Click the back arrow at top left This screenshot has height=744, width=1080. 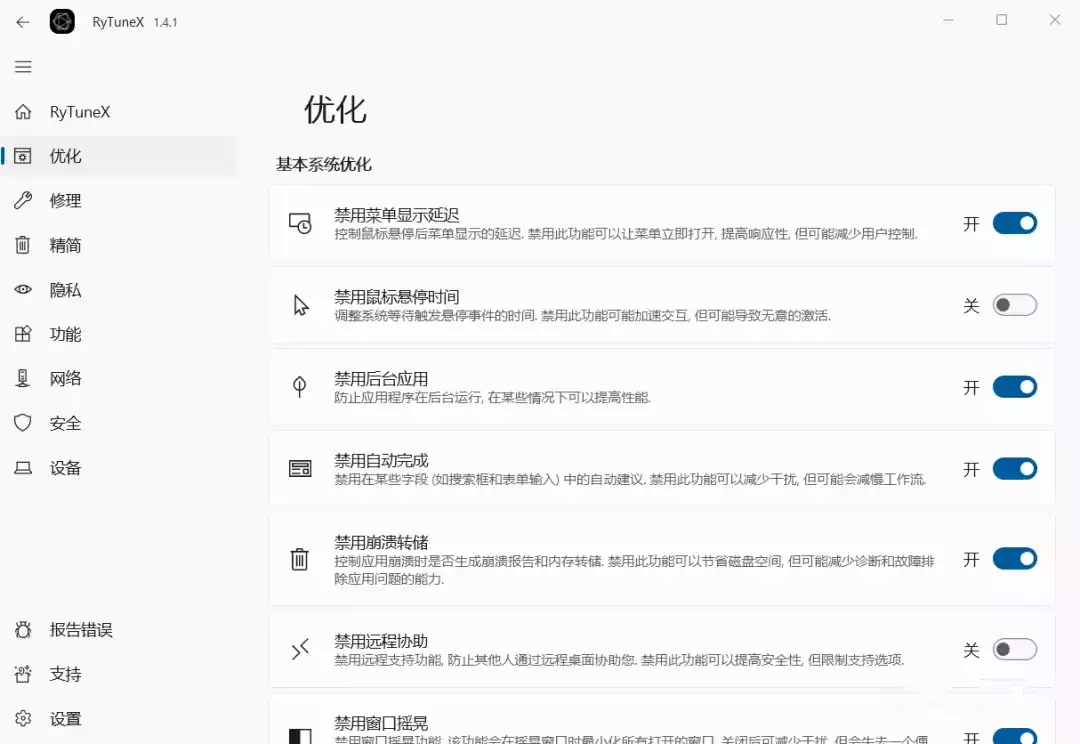[x=22, y=20]
